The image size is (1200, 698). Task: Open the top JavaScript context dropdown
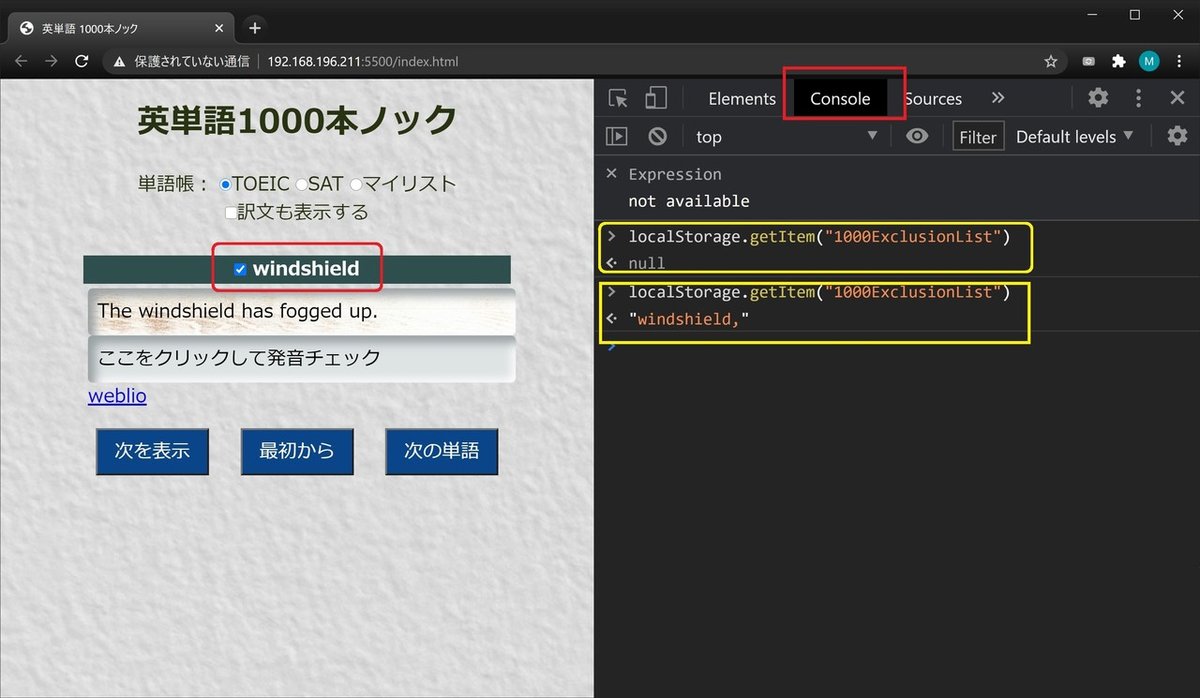click(x=786, y=136)
